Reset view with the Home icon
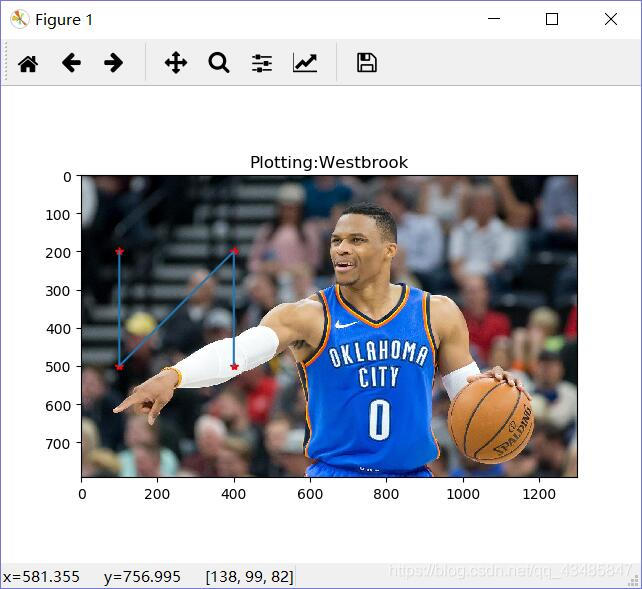This screenshot has width=642, height=589. click(x=28, y=63)
